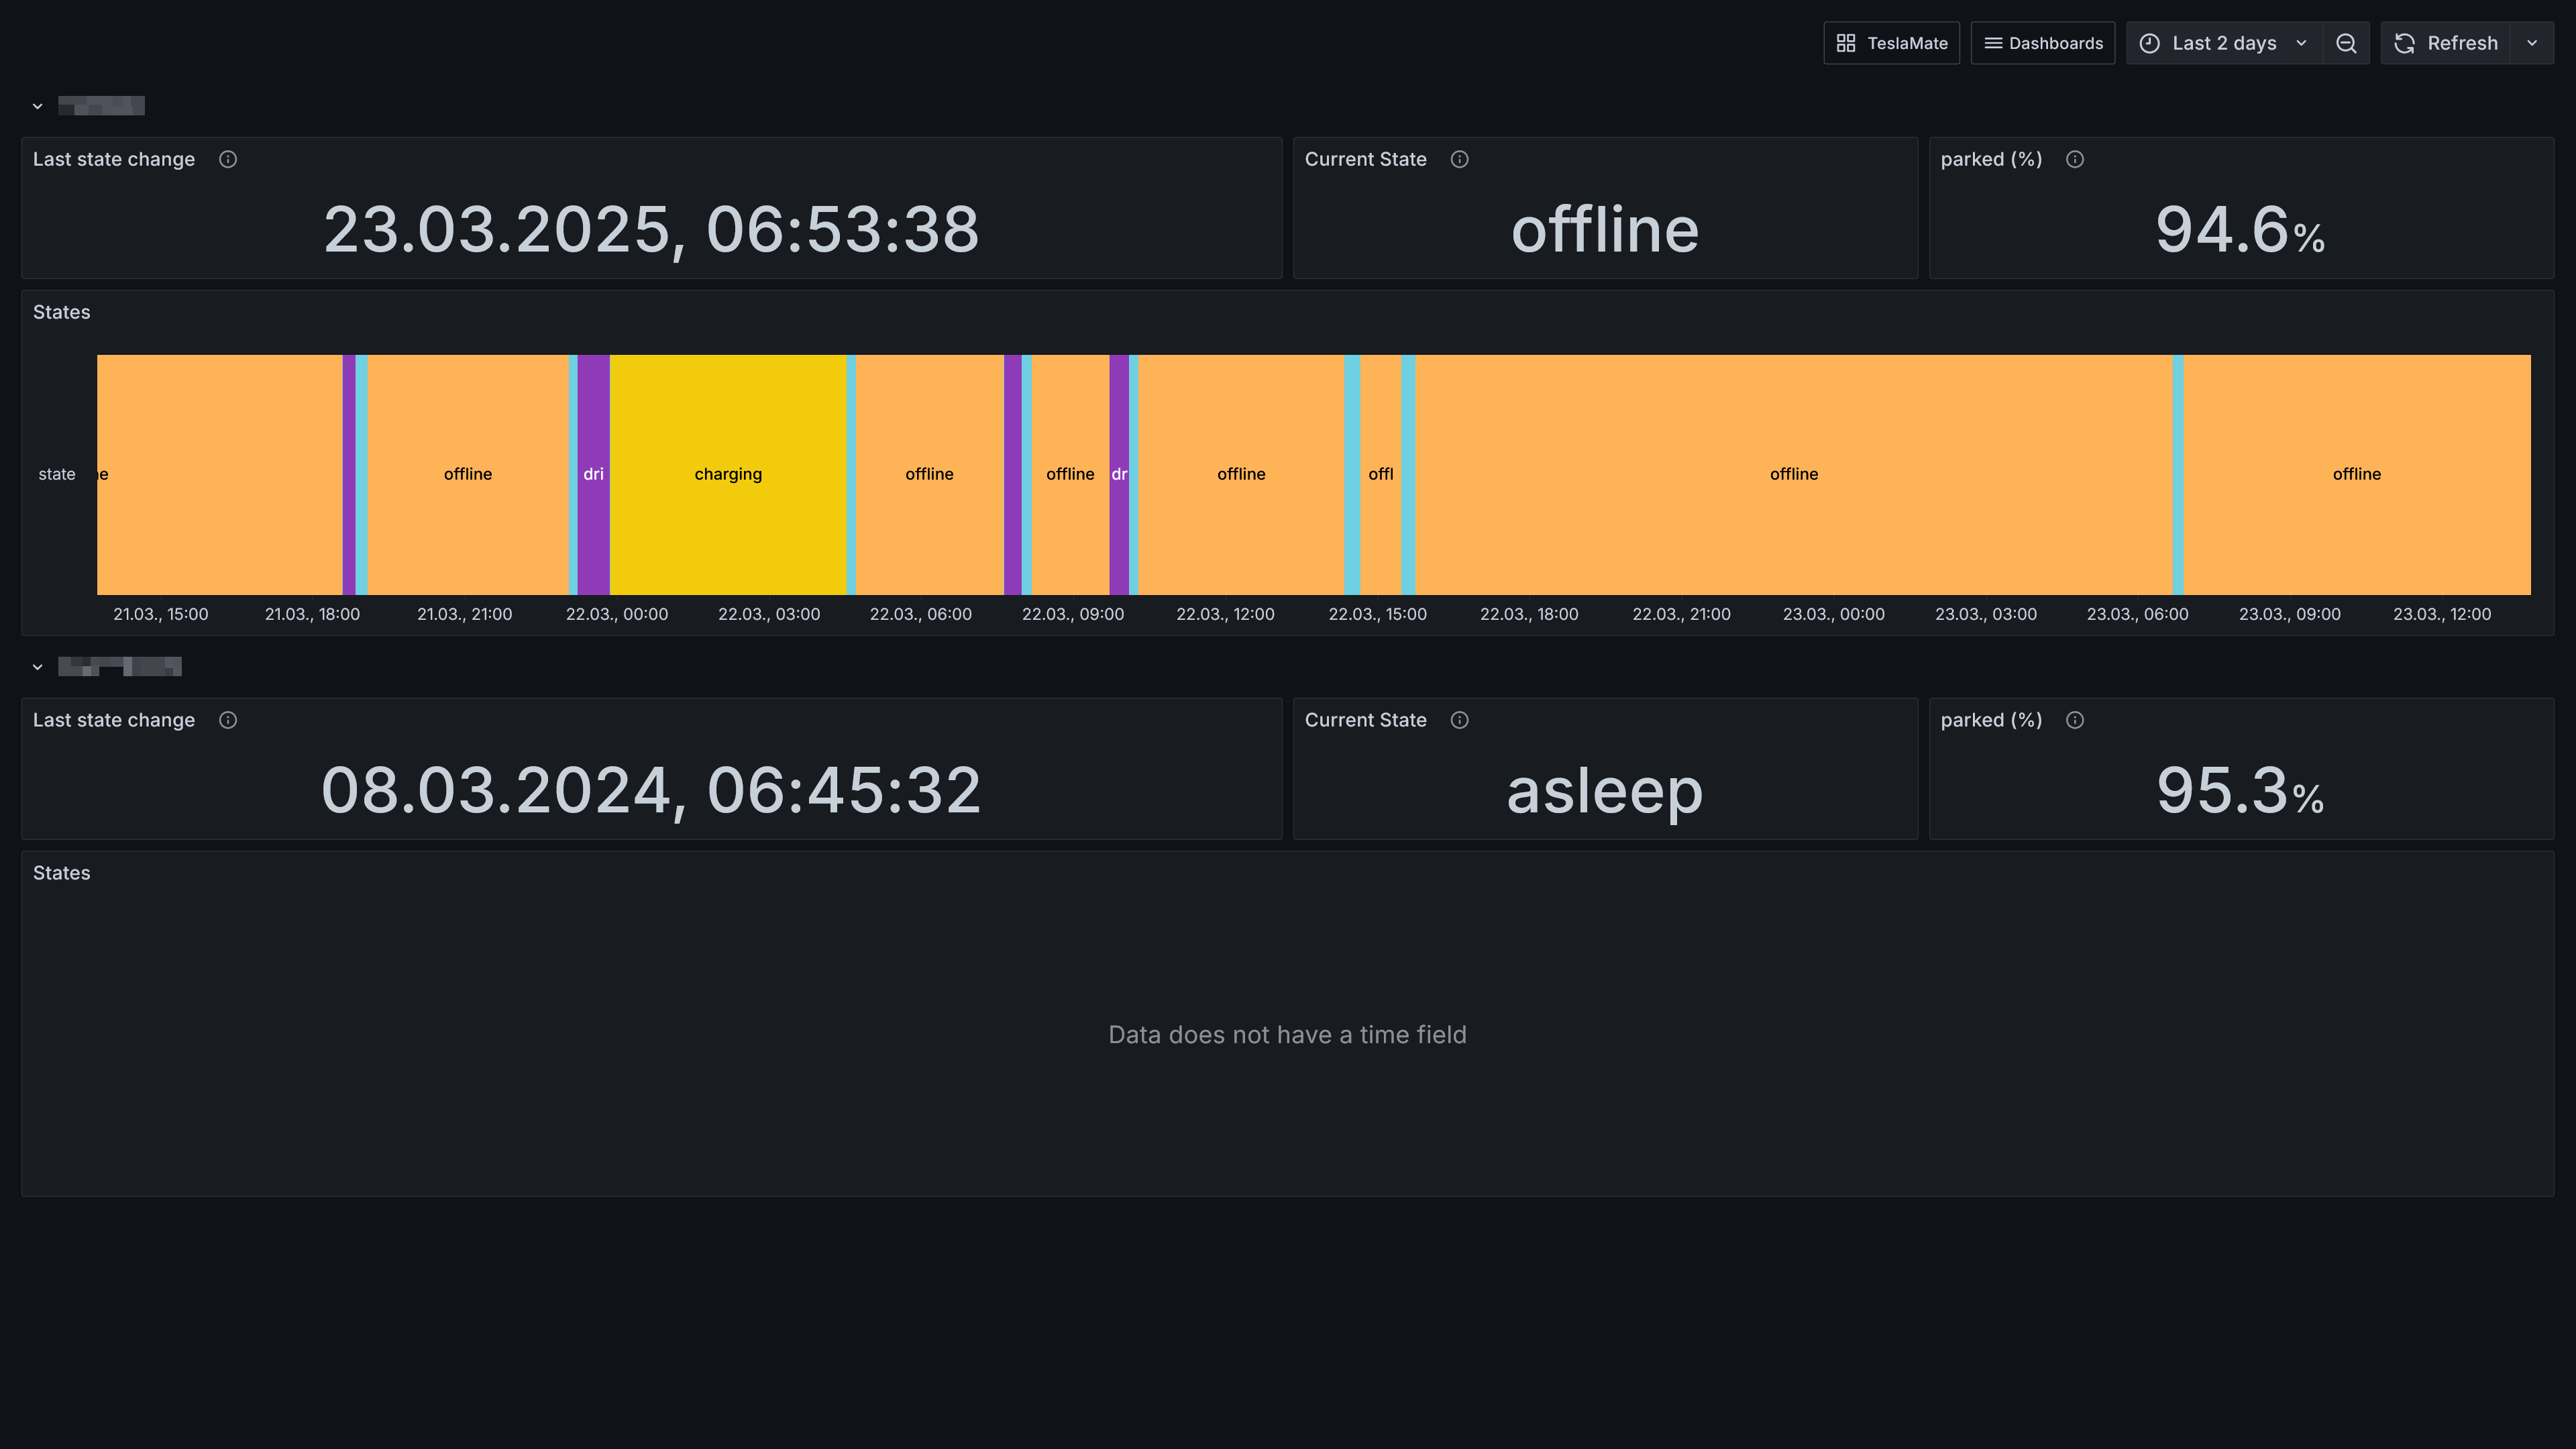Click info icon beside first parked (%)
Viewport: 2576px width, 1449px height.
click(2075, 159)
